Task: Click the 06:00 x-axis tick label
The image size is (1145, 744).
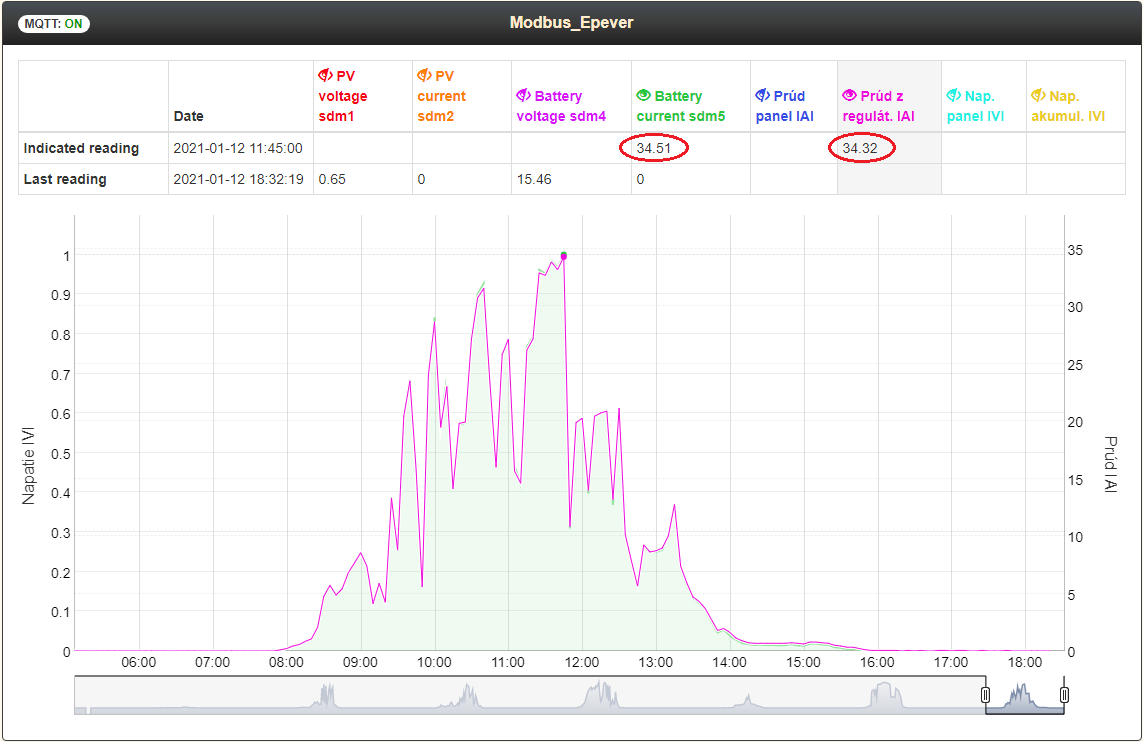Action: tap(139, 662)
